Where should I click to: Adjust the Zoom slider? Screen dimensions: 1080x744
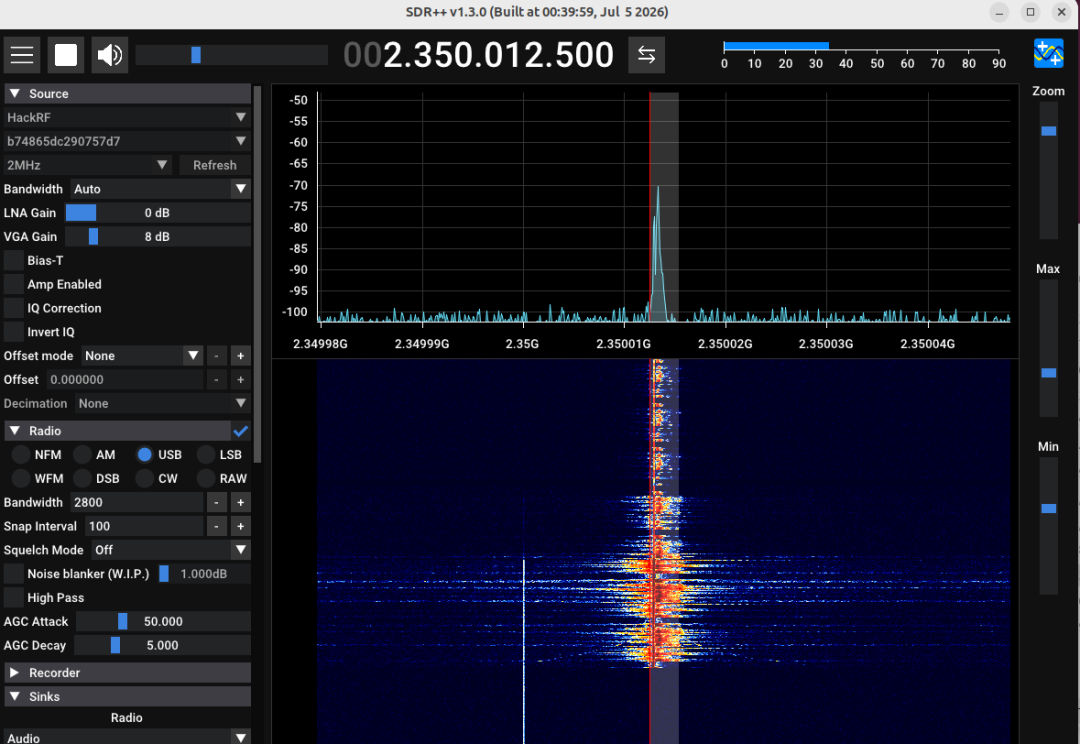tap(1048, 171)
